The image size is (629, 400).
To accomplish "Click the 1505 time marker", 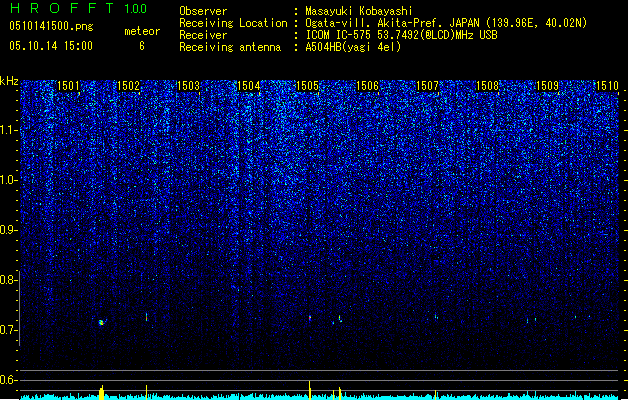I will point(307,86).
